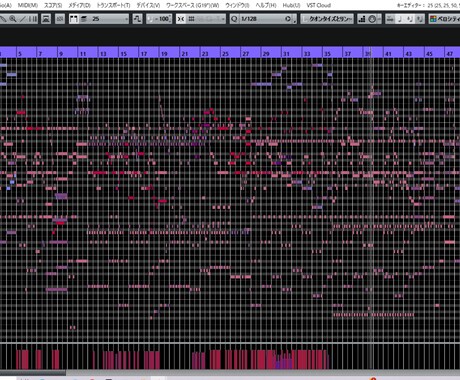Select the Line tool
Image resolution: width=460 pixels, height=380 pixels.
point(23,19)
